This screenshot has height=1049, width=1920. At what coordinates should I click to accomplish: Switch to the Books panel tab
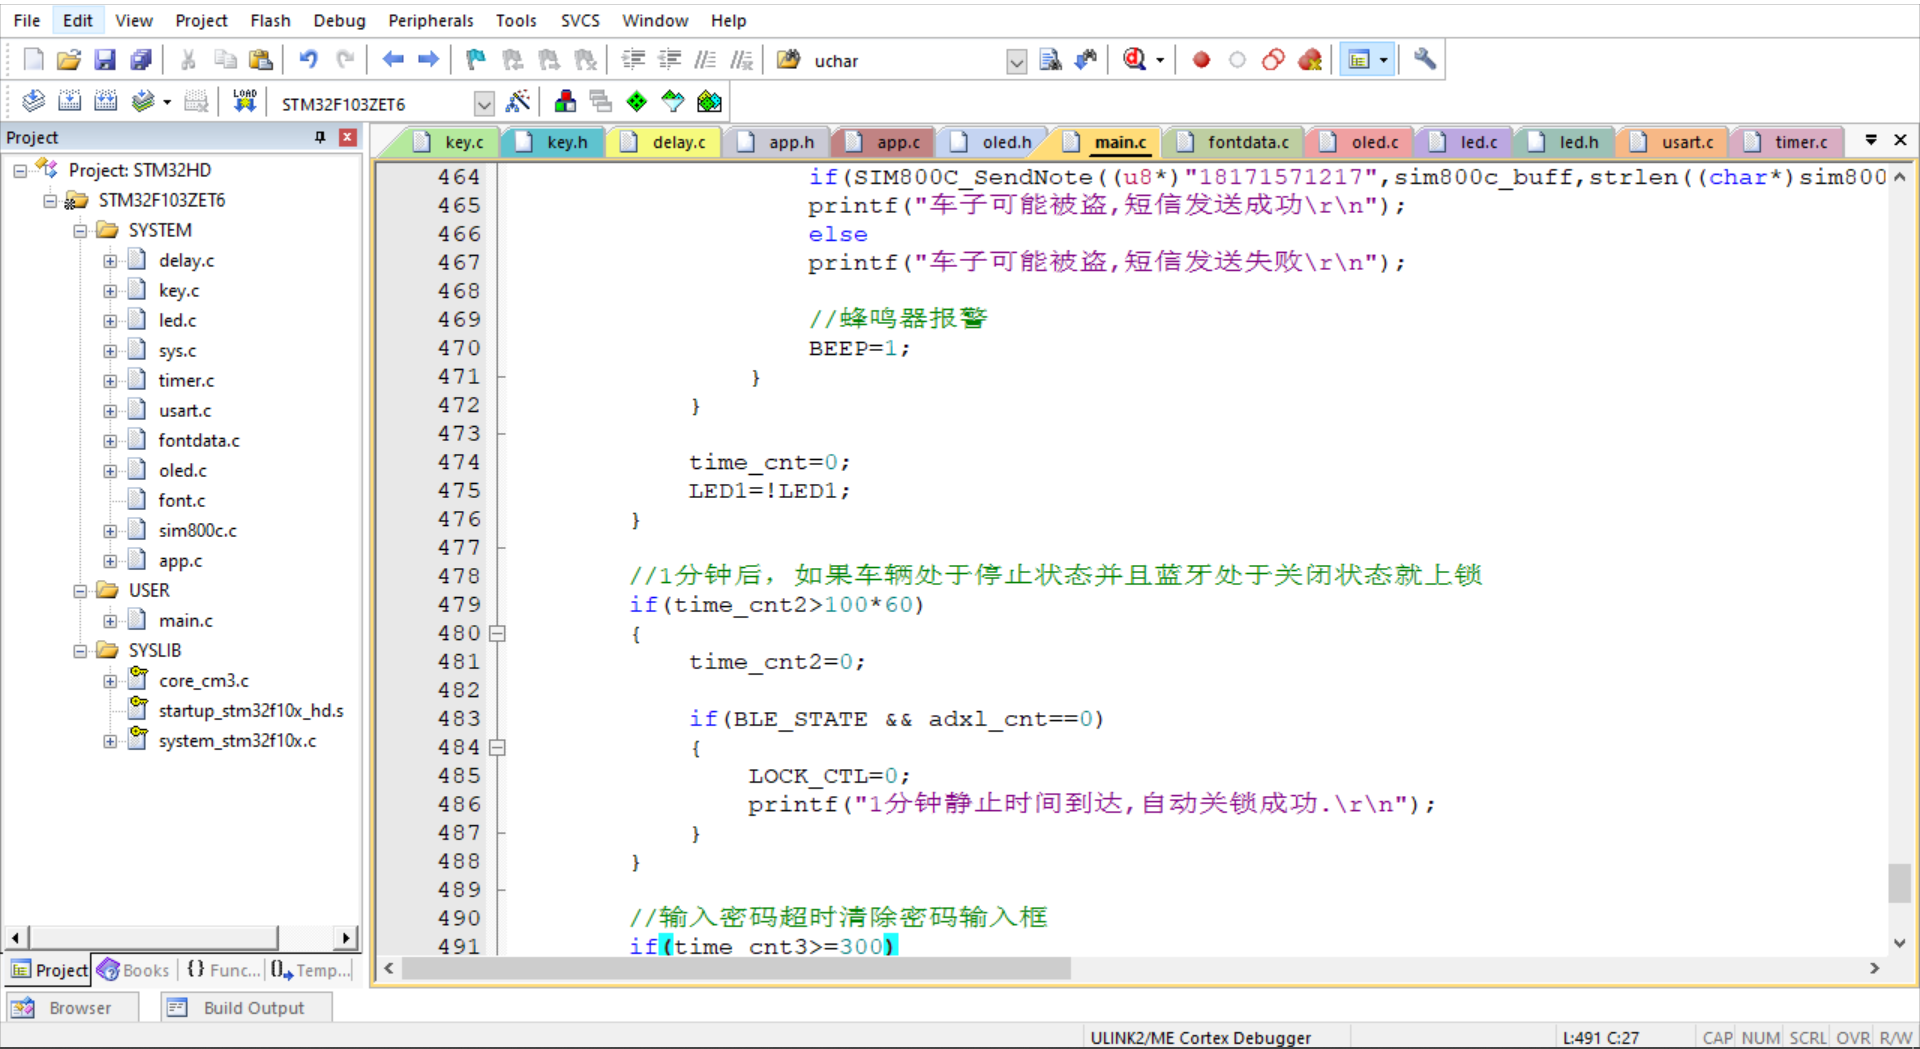[134, 970]
